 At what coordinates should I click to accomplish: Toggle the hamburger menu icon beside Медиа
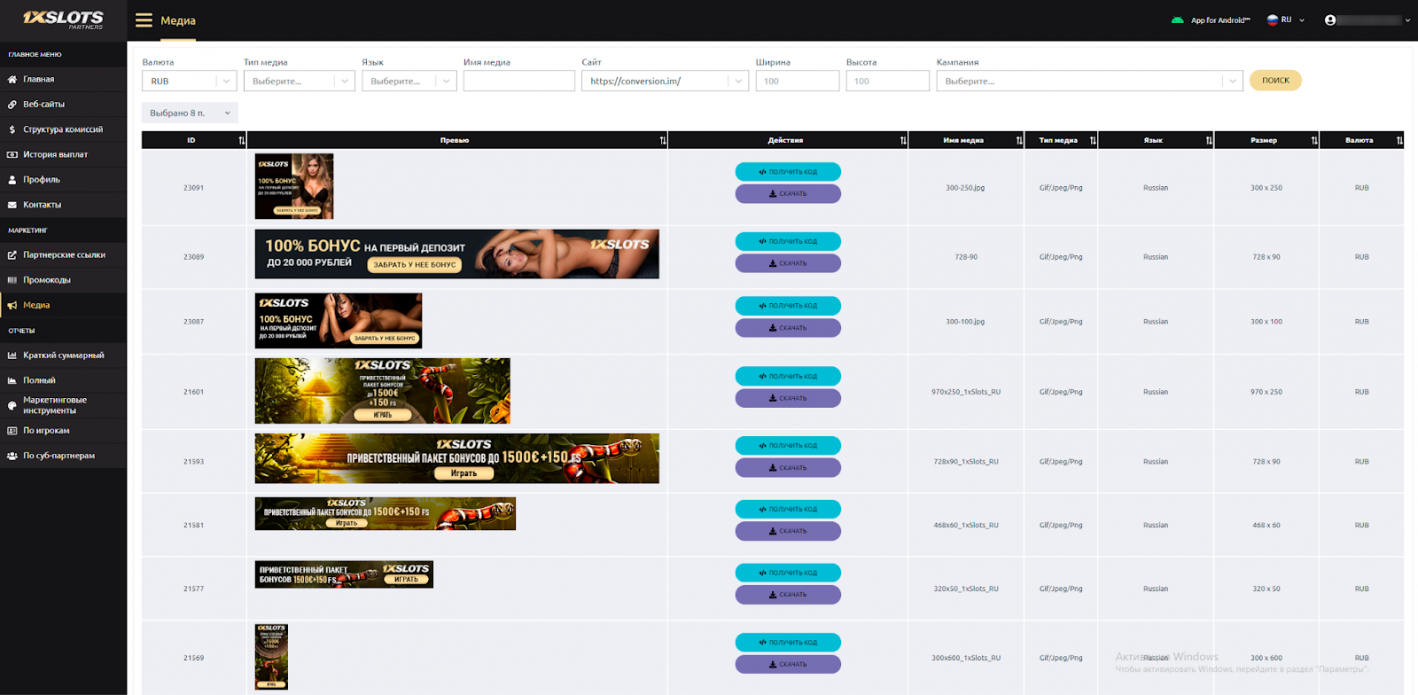point(144,20)
